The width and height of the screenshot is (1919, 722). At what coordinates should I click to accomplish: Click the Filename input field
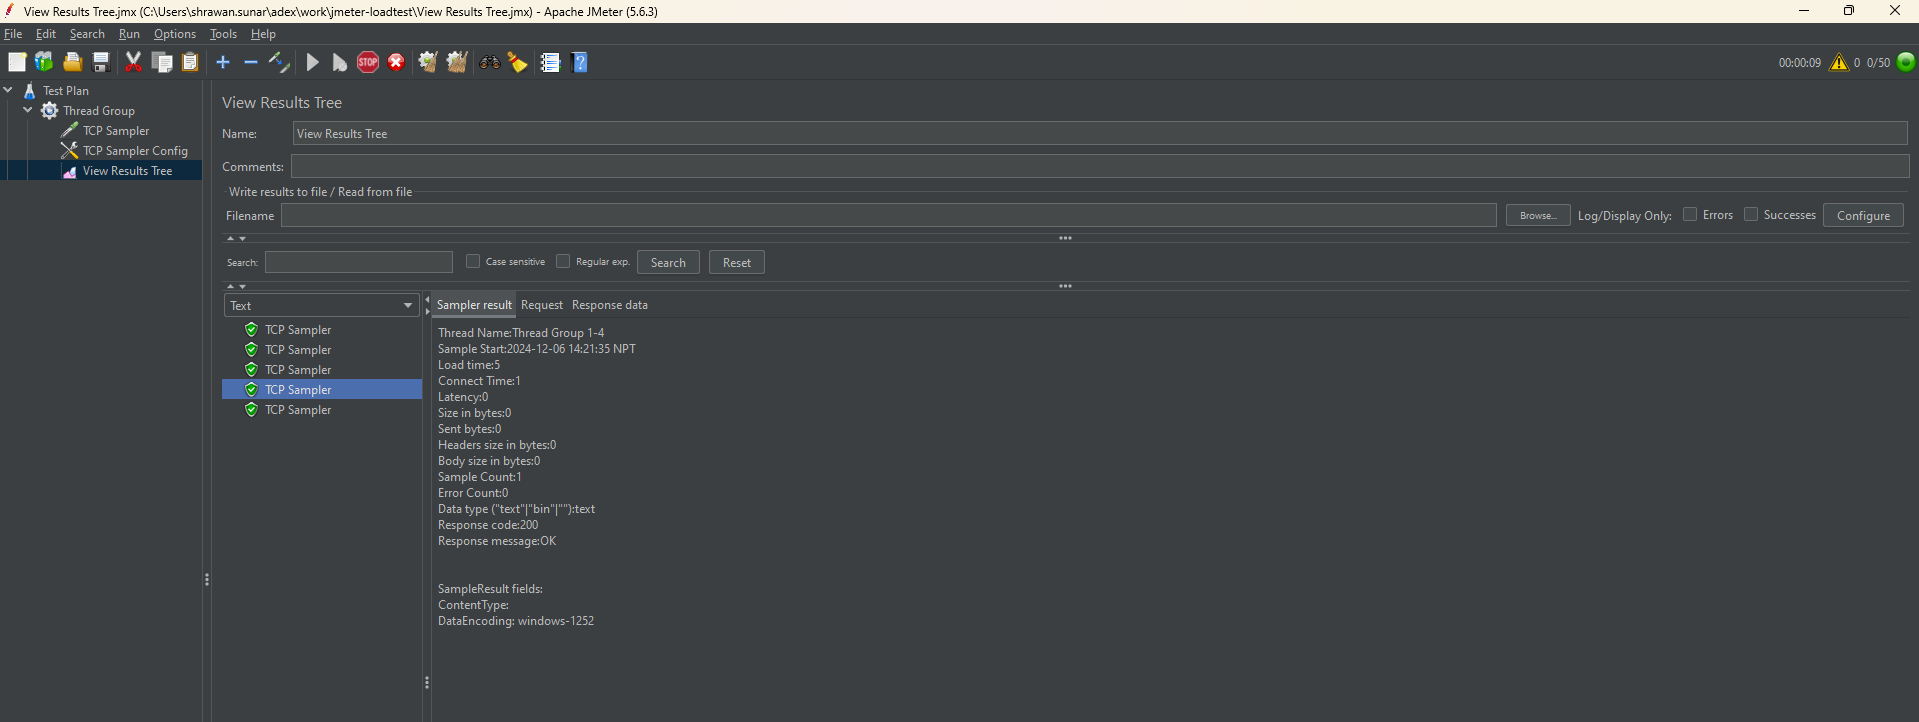tap(888, 215)
